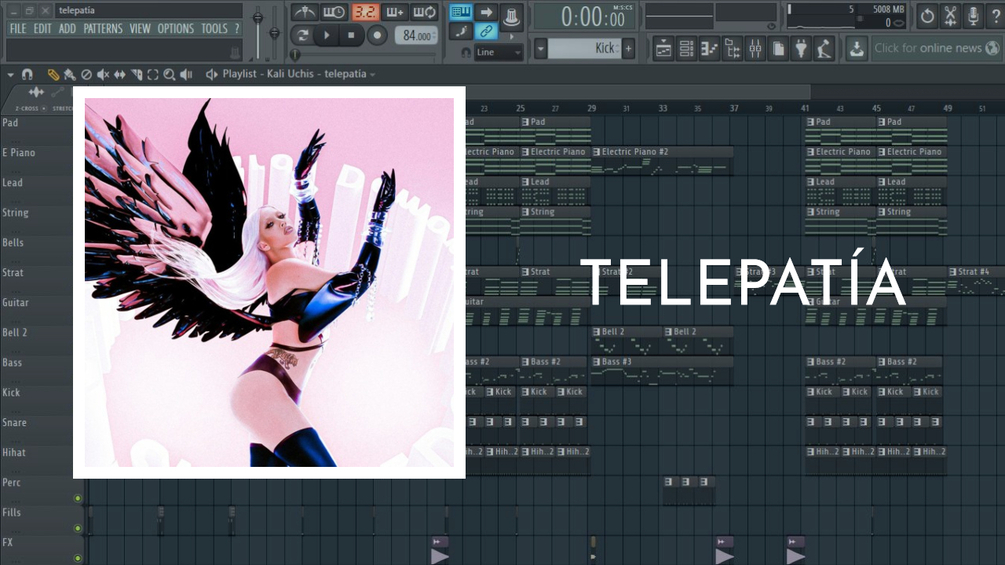Play the project
Viewport: 1005px width, 565px height.
(x=327, y=35)
